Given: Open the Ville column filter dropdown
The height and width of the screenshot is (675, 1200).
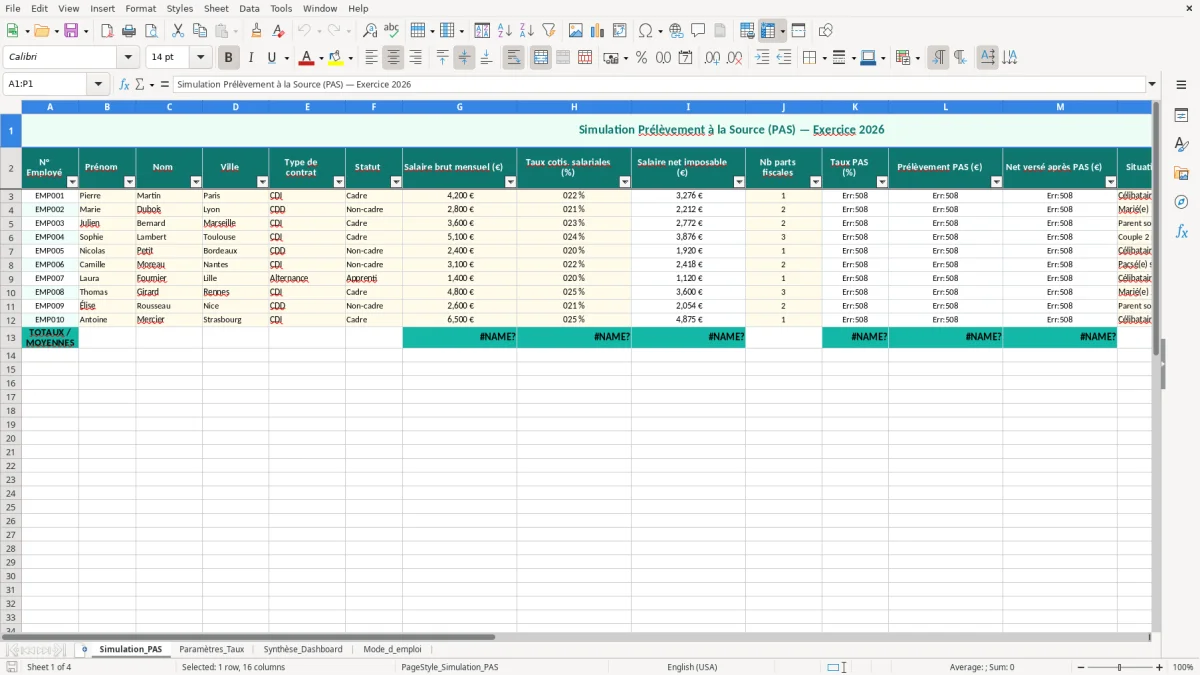Looking at the screenshot, I should coord(262,182).
